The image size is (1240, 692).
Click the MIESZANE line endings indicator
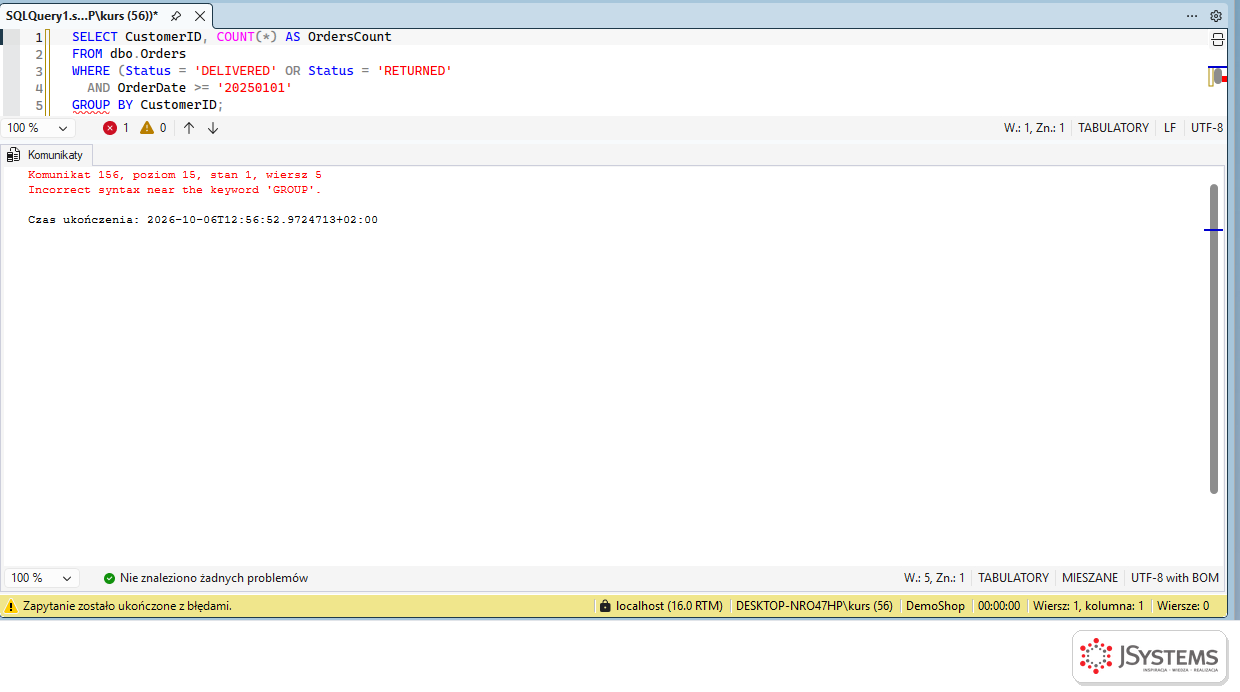coord(1090,578)
